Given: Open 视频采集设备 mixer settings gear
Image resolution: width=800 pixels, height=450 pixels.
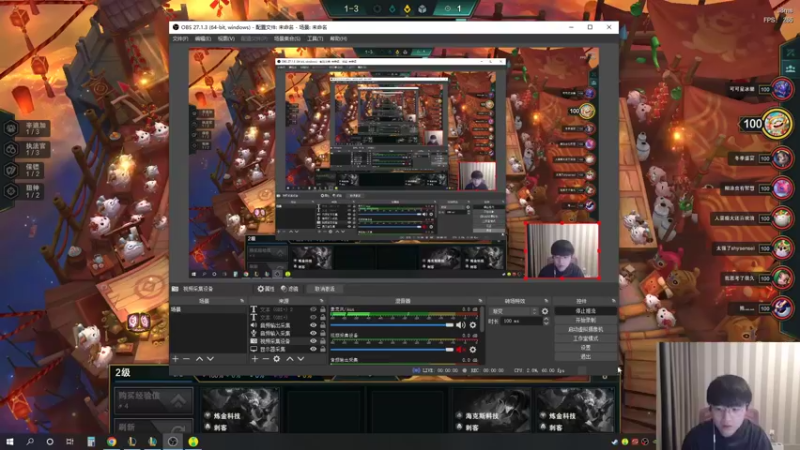Looking at the screenshot, I should click(x=473, y=349).
